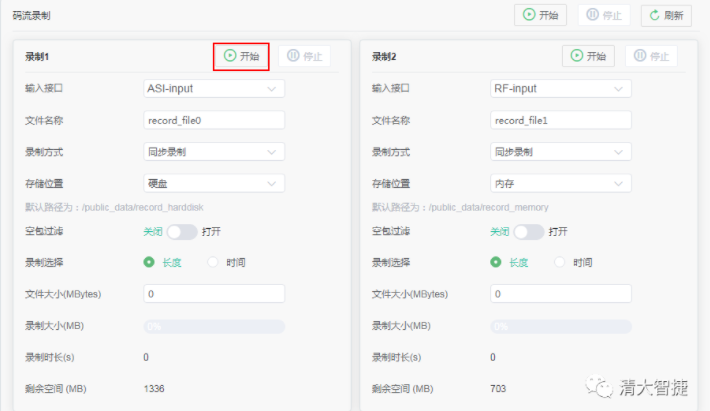Select 时间 radio option in 录制1
Image resolution: width=710 pixels, height=411 pixels.
pos(213,262)
